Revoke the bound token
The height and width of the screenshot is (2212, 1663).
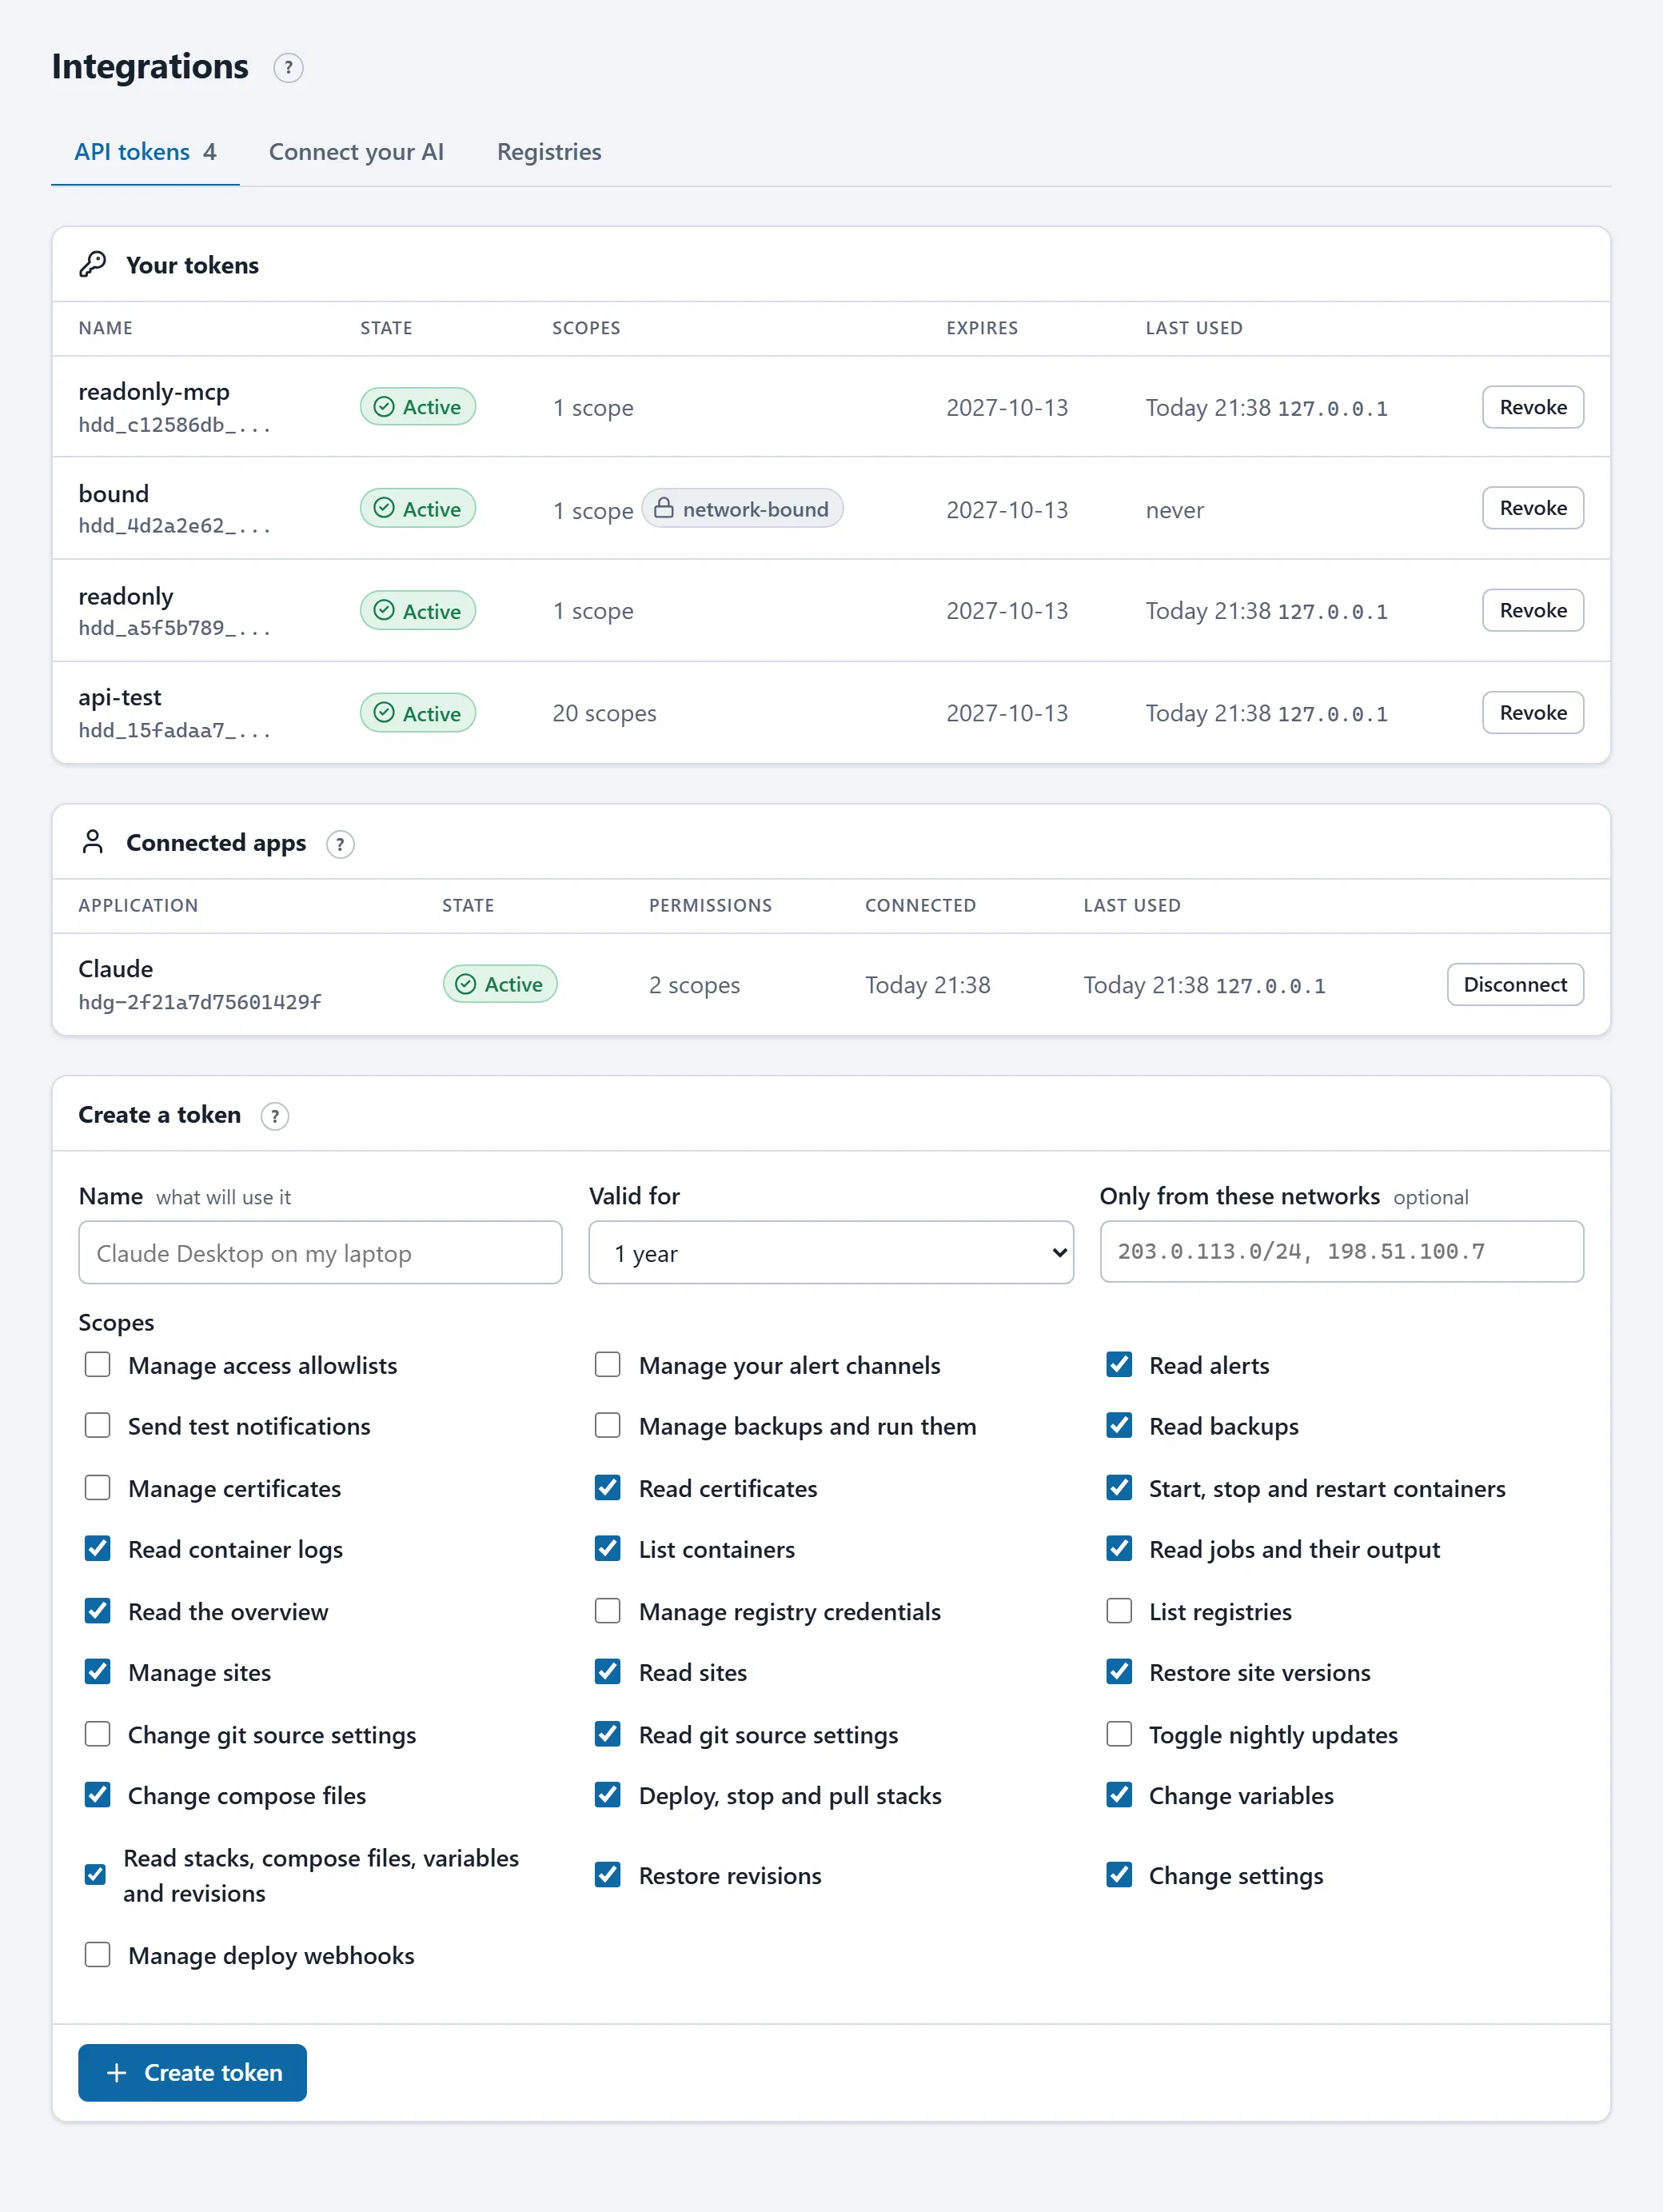click(x=1533, y=508)
